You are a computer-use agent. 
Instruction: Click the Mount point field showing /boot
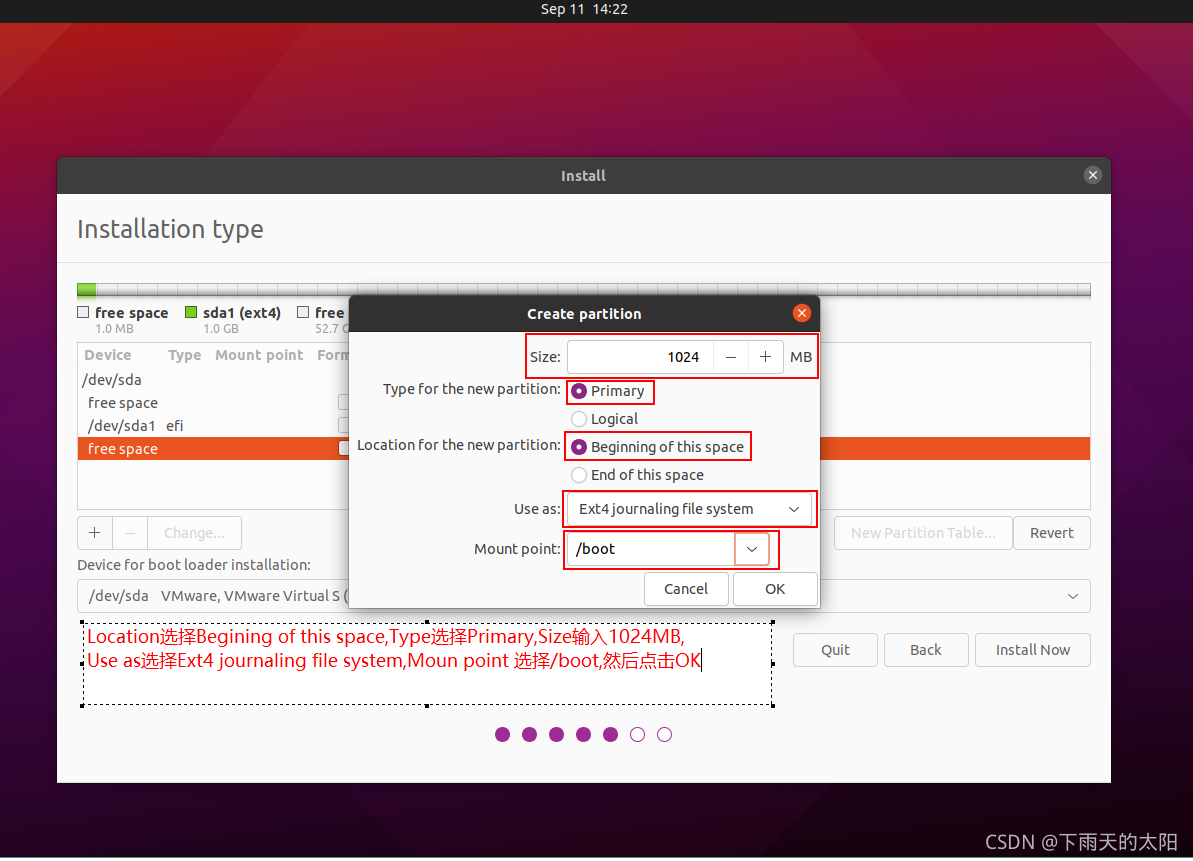click(651, 549)
